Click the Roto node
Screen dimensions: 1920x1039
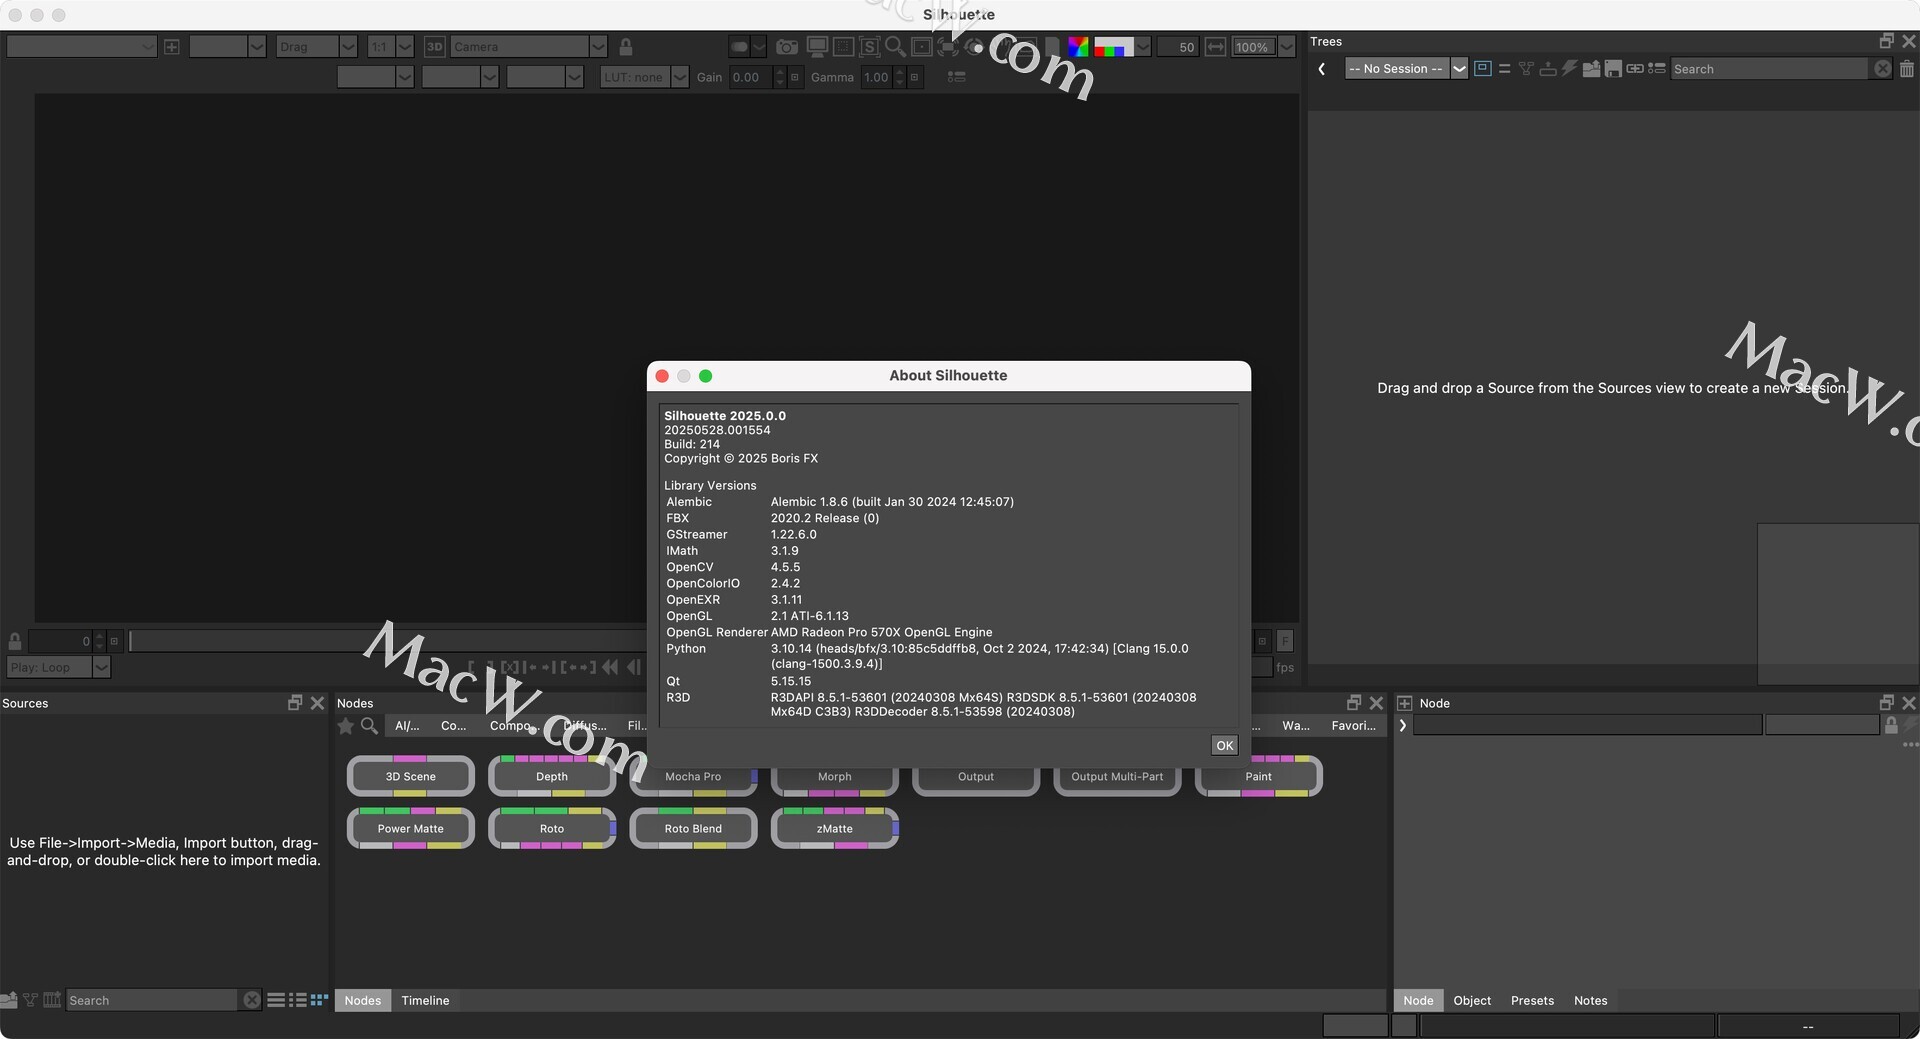pyautogui.click(x=551, y=828)
